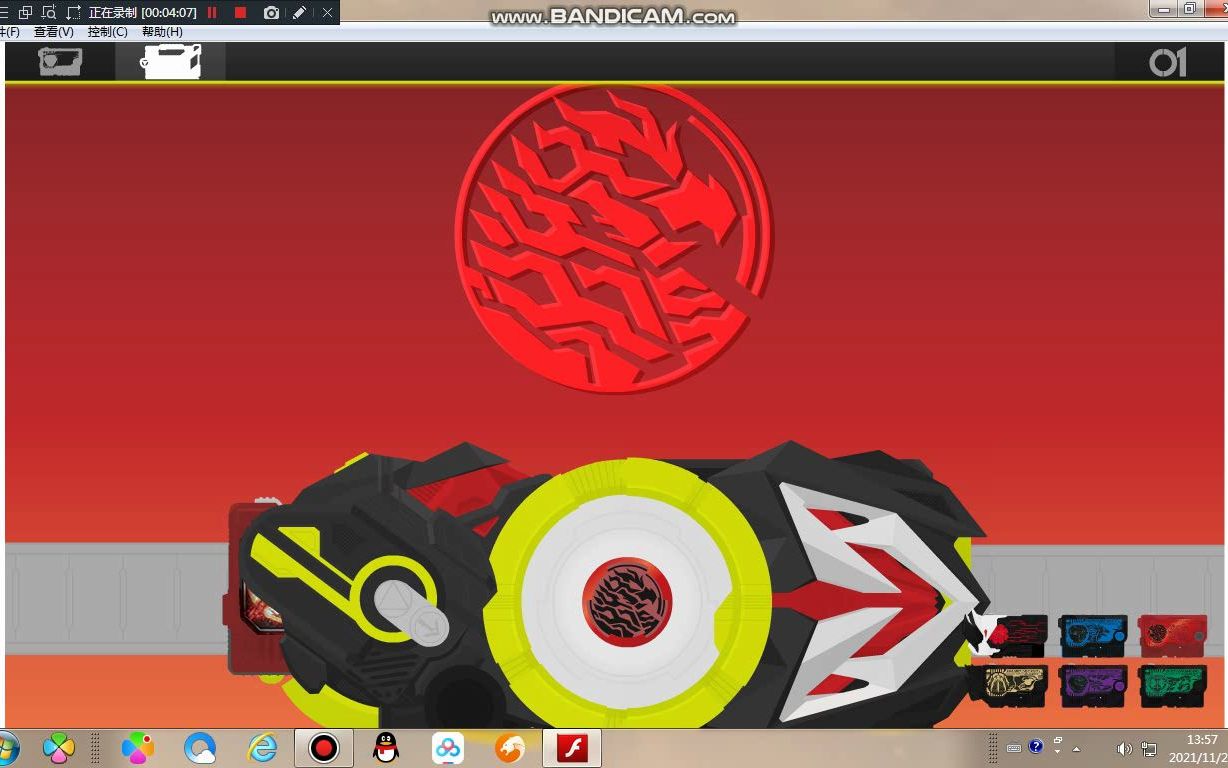Show hidden tray icons arrow
This screenshot has width=1228, height=768.
click(x=1076, y=749)
